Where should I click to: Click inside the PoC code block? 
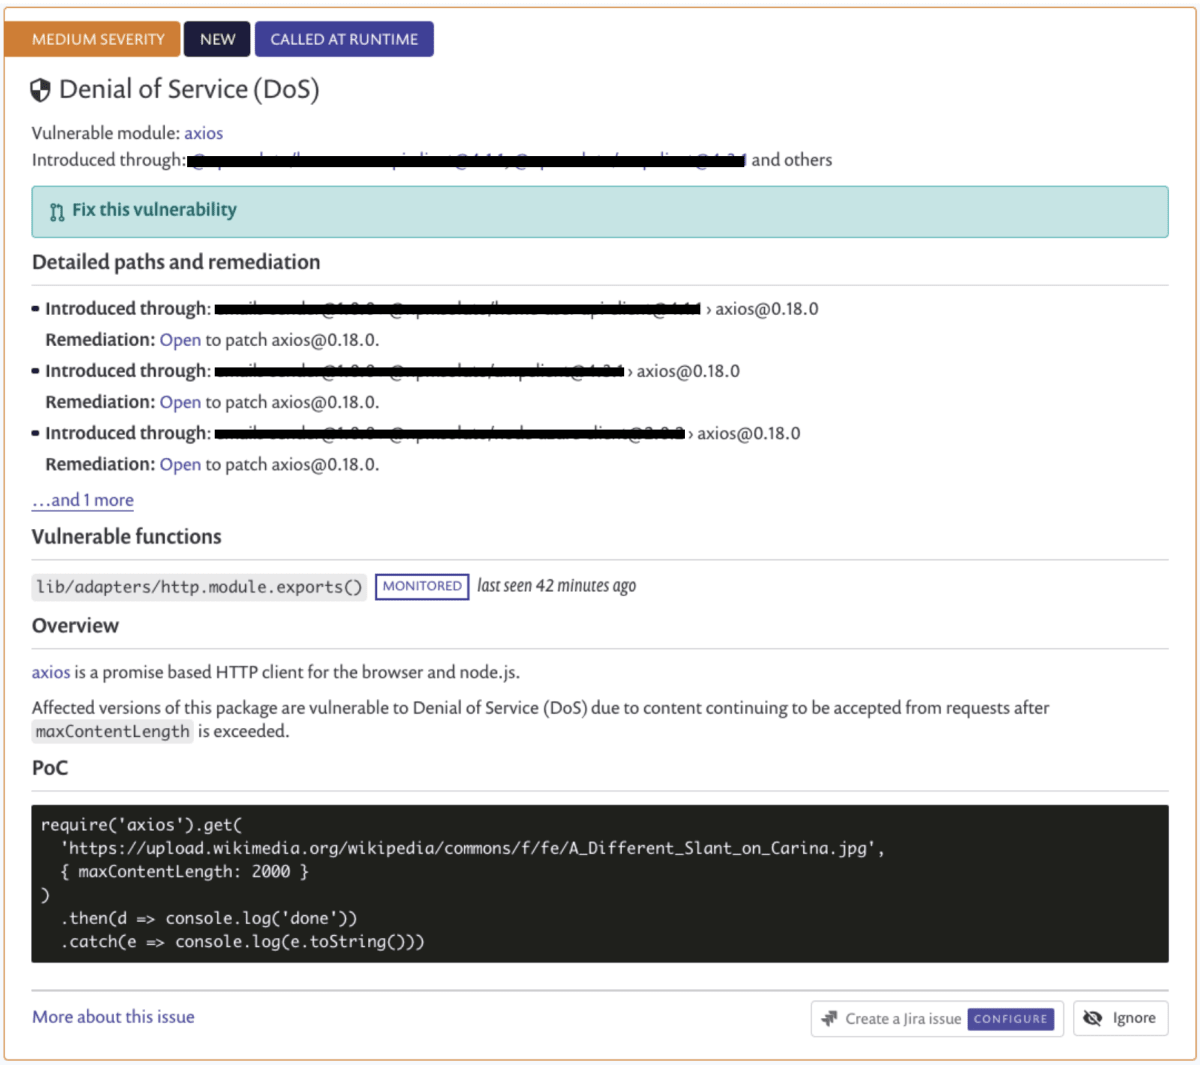[x=600, y=884]
